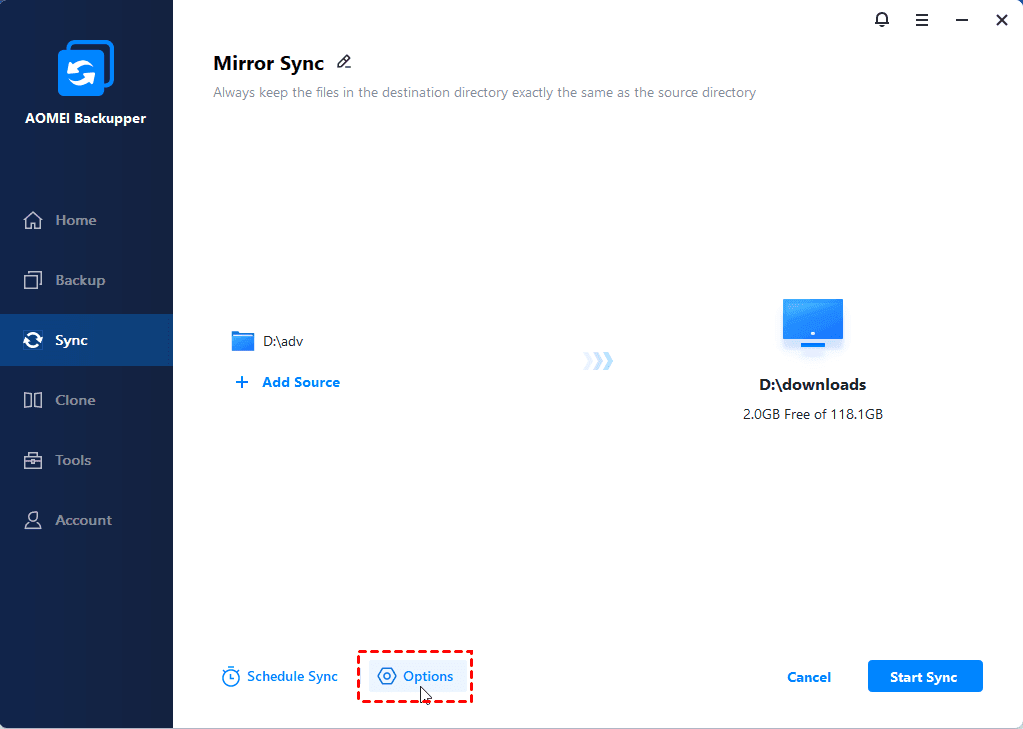This screenshot has width=1023, height=729.
Task: Click the Add Source link
Action: (x=301, y=382)
